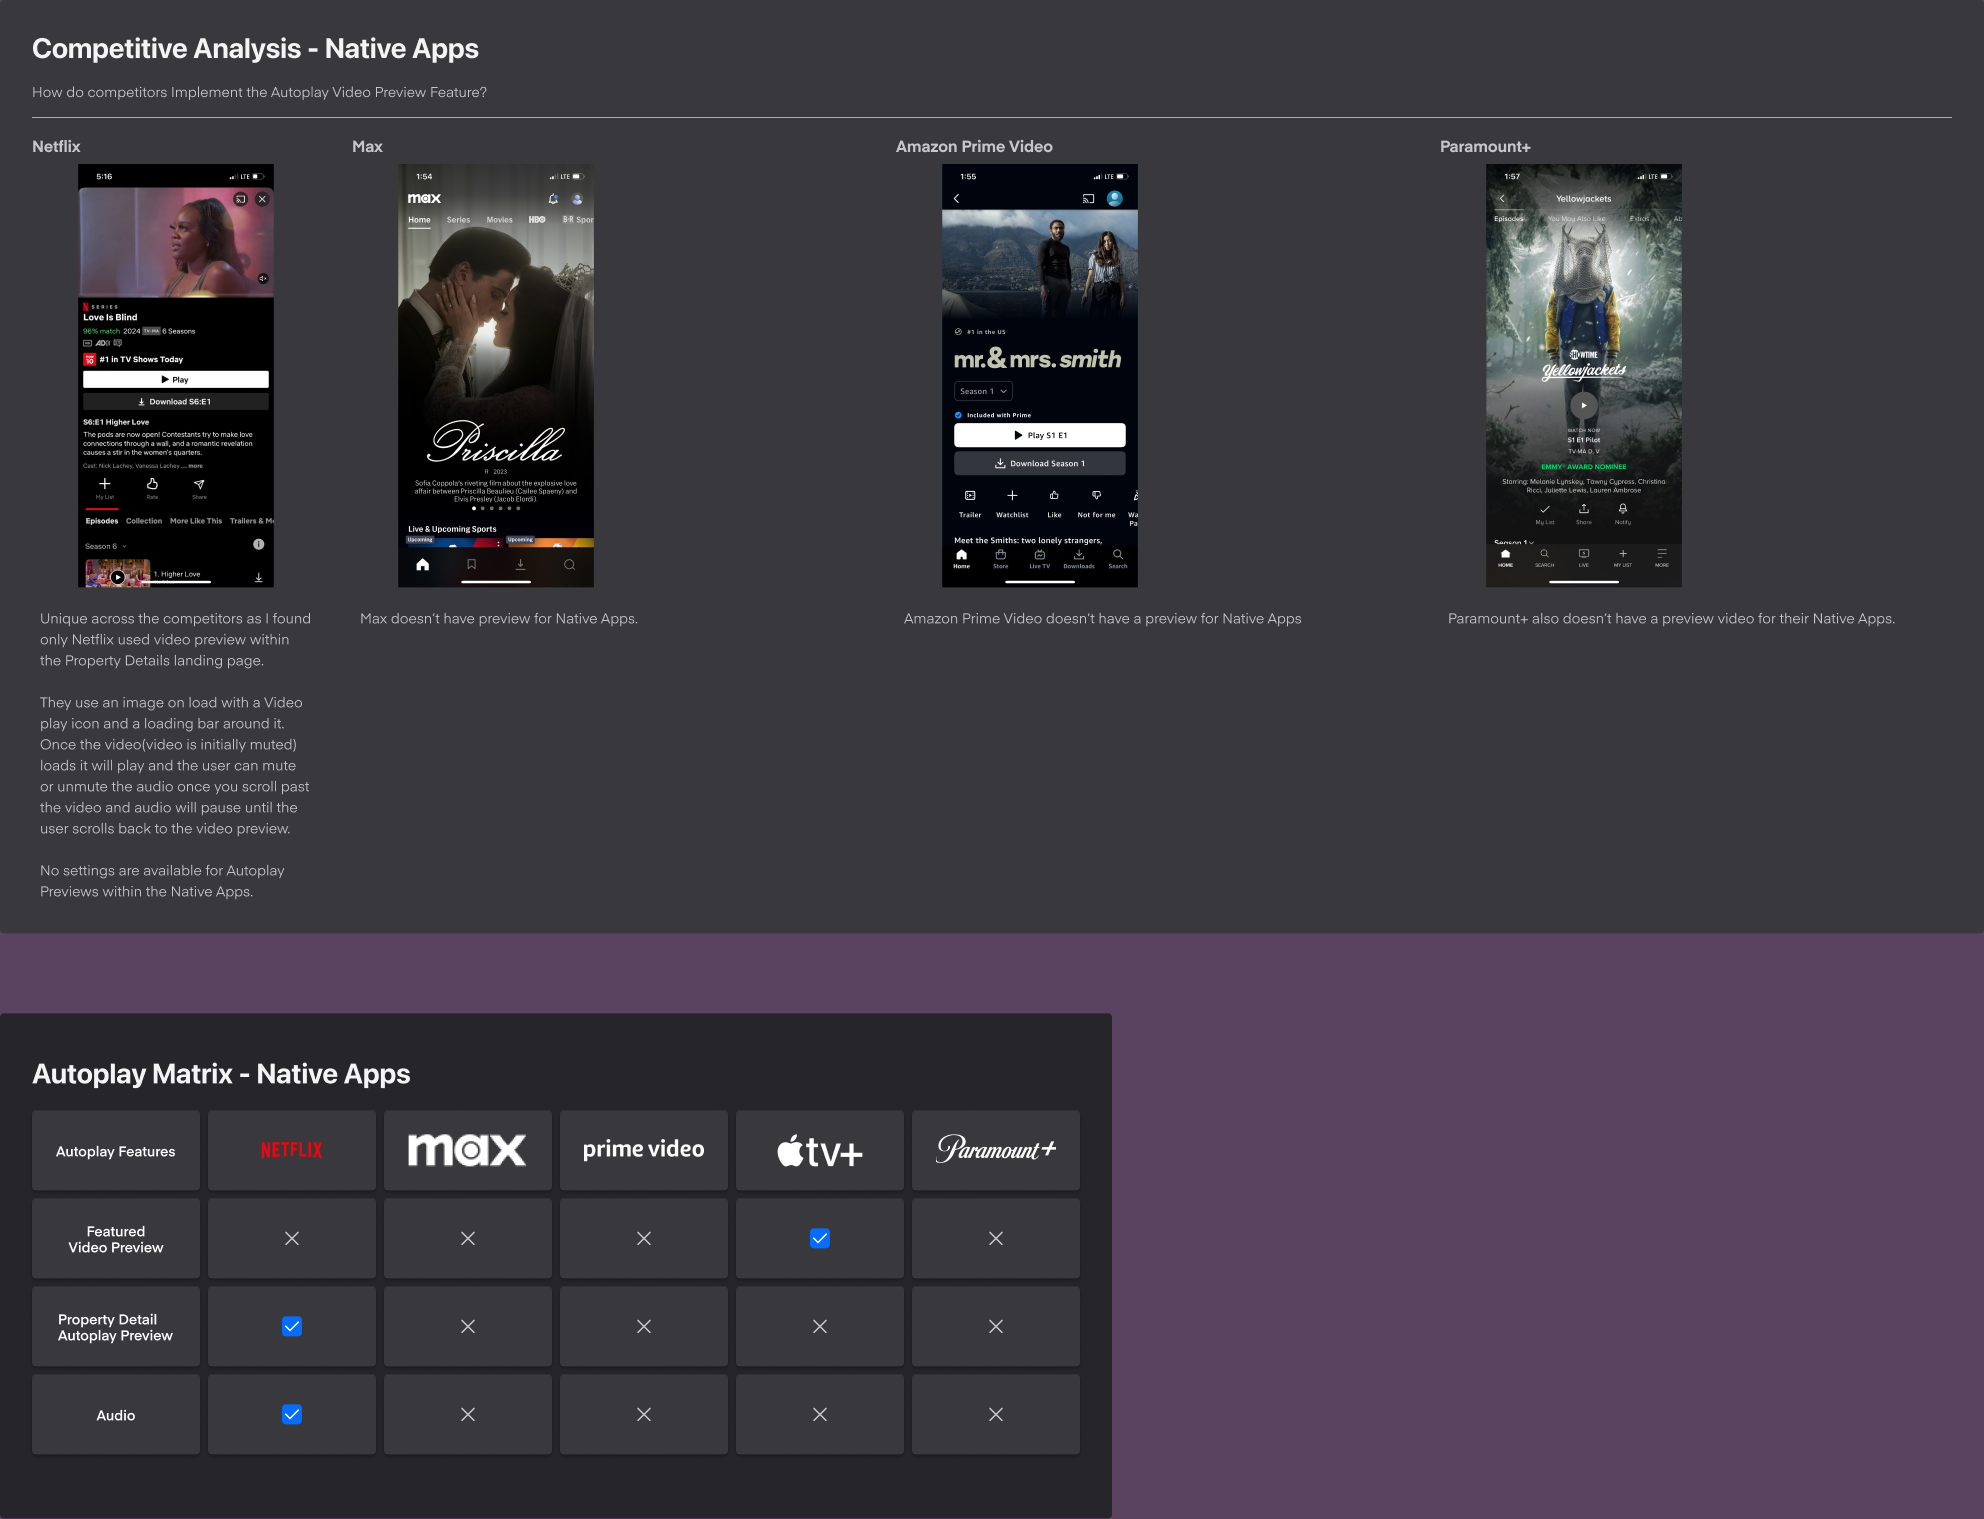Toggle Netflix Audio checkbox in matrix
Screen dimensions: 1984x1519
(x=292, y=1414)
